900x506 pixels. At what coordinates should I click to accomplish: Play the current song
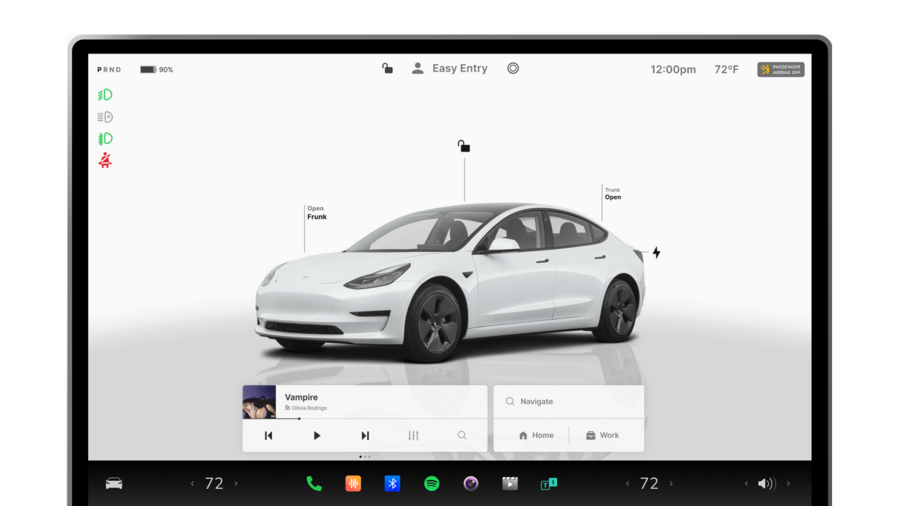(x=317, y=435)
